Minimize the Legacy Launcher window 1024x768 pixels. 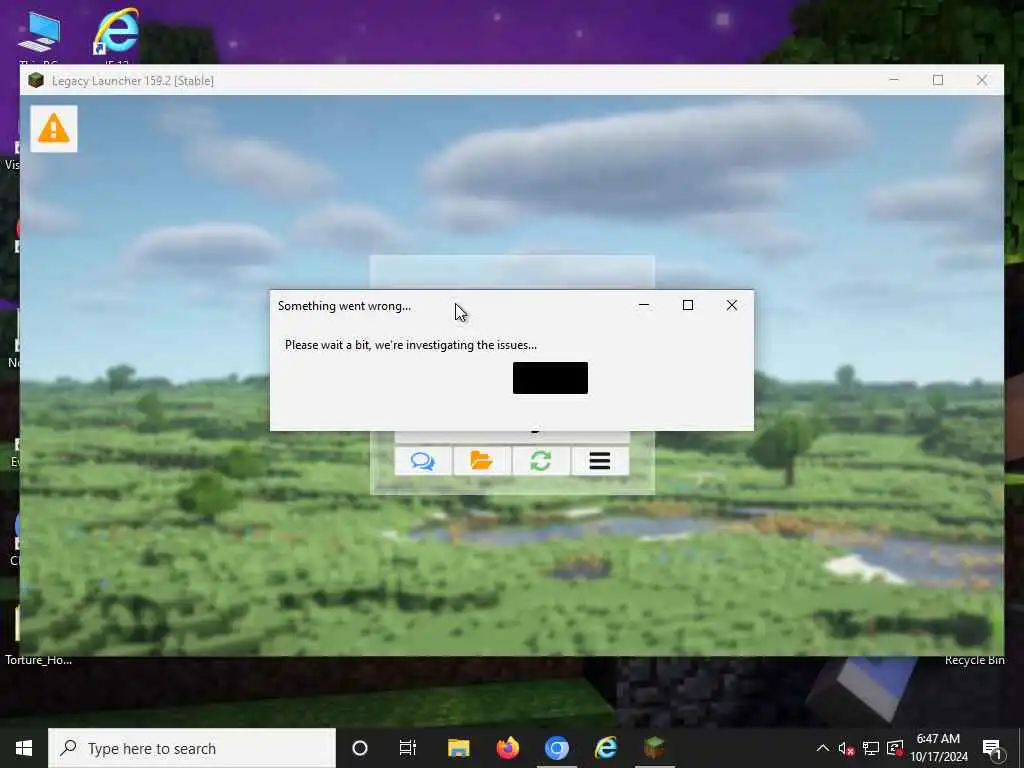coord(894,80)
